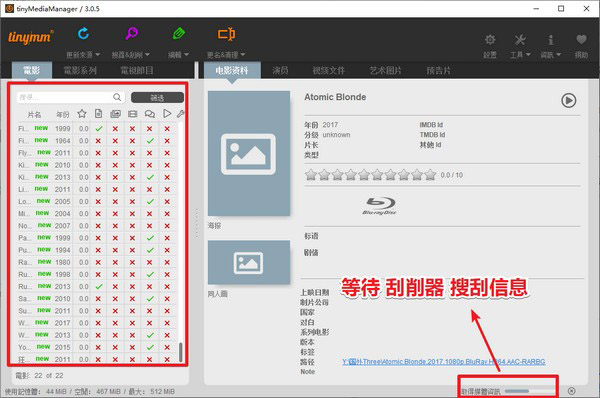600x398 pixels.
Task: Open the Atomic Blonde file path link
Action: pos(443,362)
